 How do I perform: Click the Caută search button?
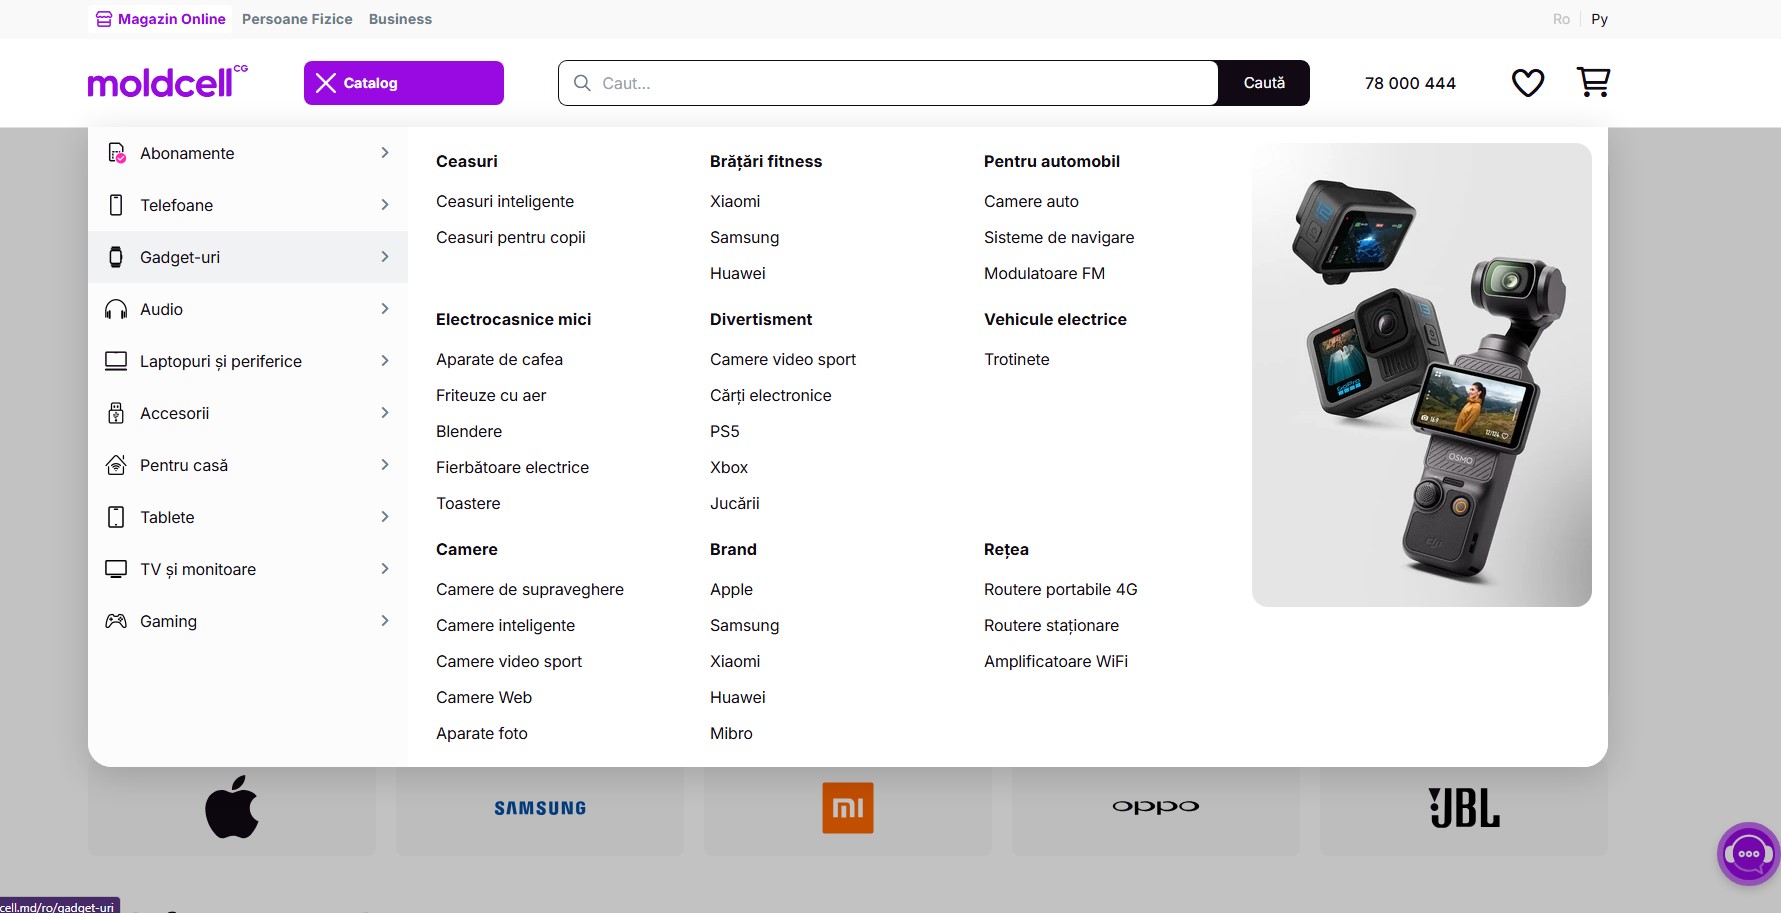(1264, 83)
